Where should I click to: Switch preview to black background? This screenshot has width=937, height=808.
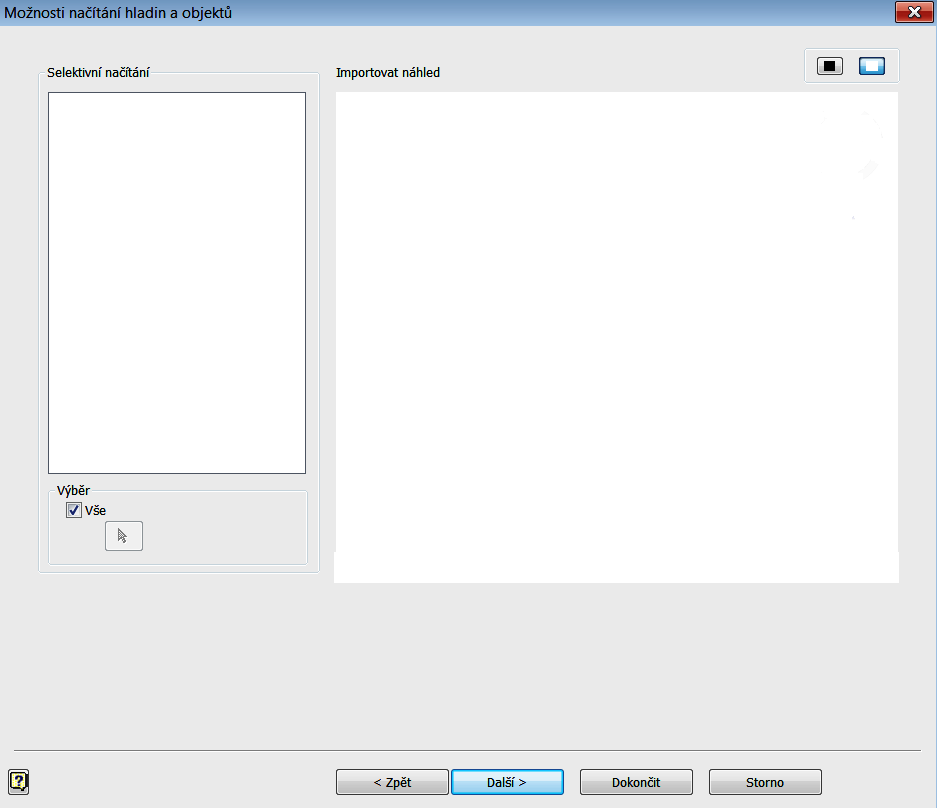coord(829,66)
